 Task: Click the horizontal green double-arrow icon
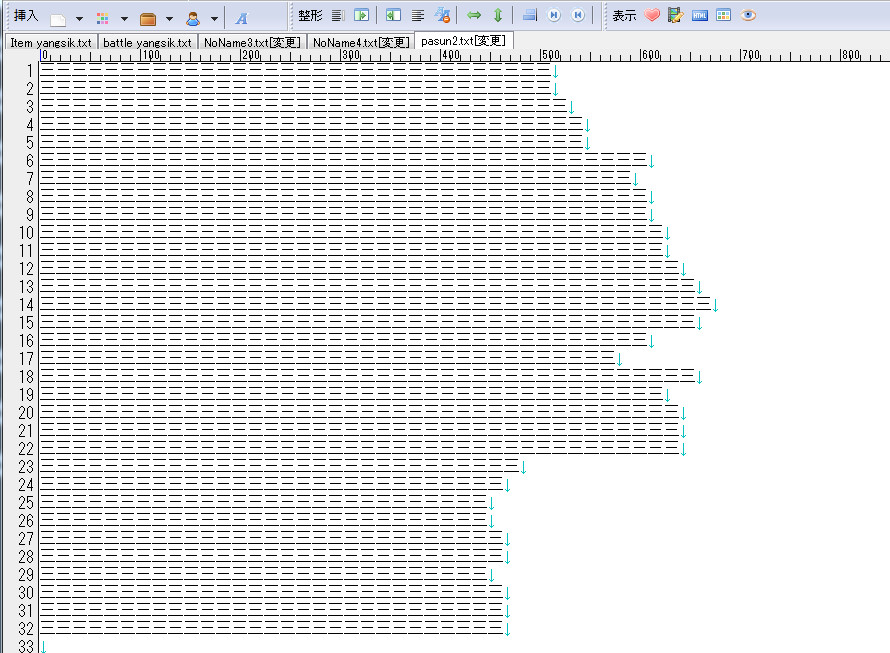click(474, 16)
